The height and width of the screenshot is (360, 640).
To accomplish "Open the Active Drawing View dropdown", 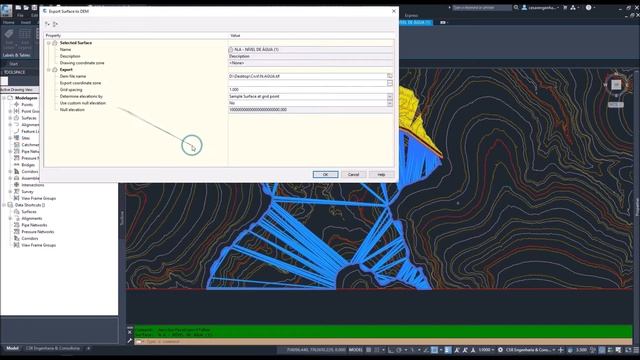I will point(19,89).
